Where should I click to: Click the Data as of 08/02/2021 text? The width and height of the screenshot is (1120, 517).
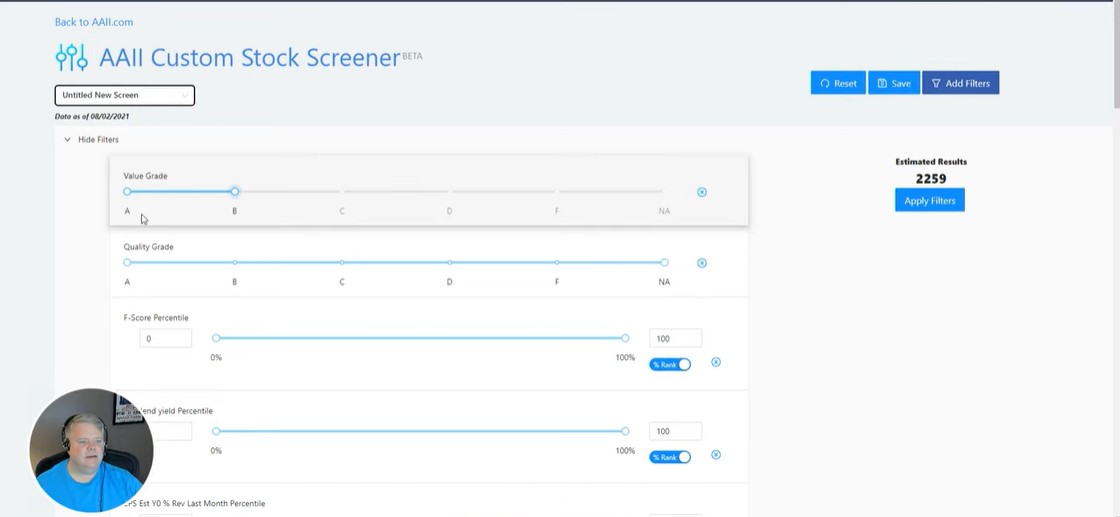[x=92, y=116]
